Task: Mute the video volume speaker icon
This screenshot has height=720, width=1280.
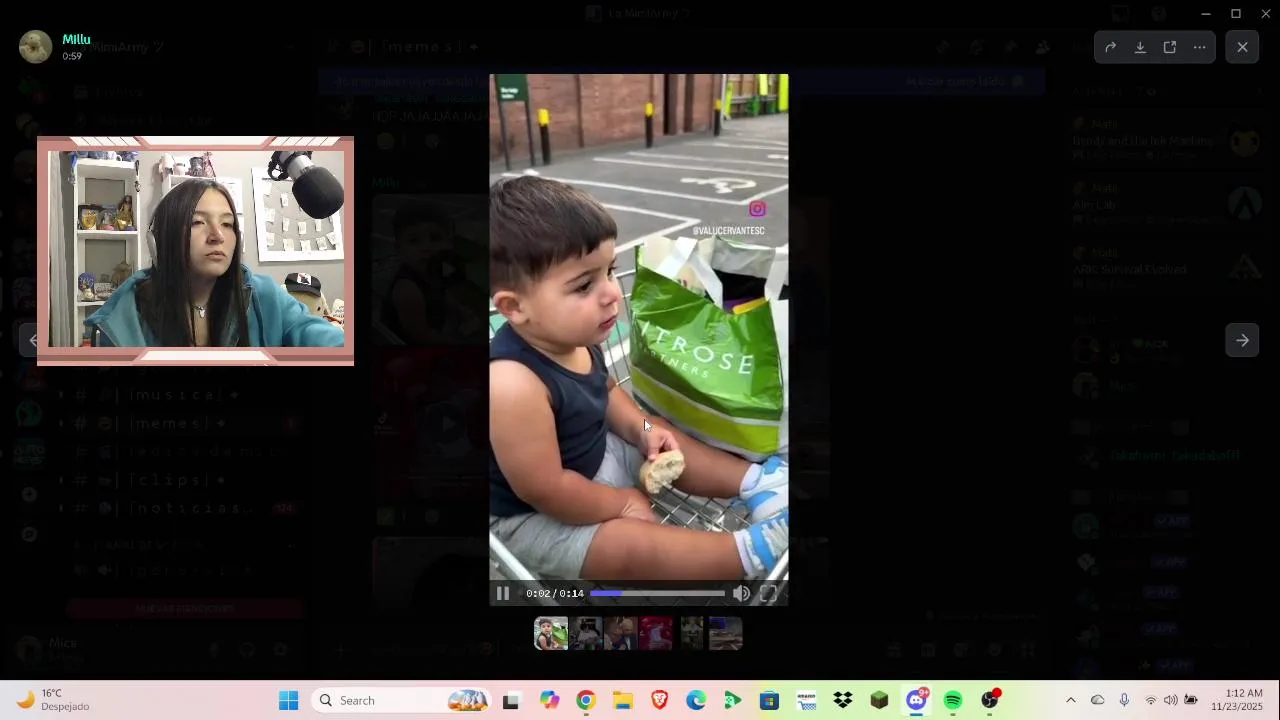Action: (x=741, y=593)
